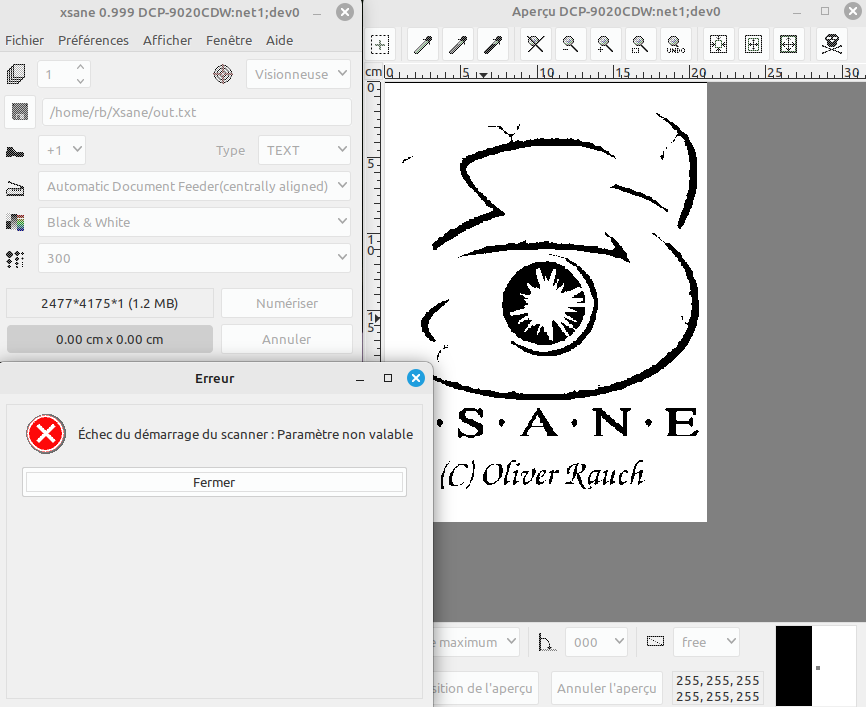The height and width of the screenshot is (707, 866).
Task: Click the Numériser button
Action: [287, 303]
